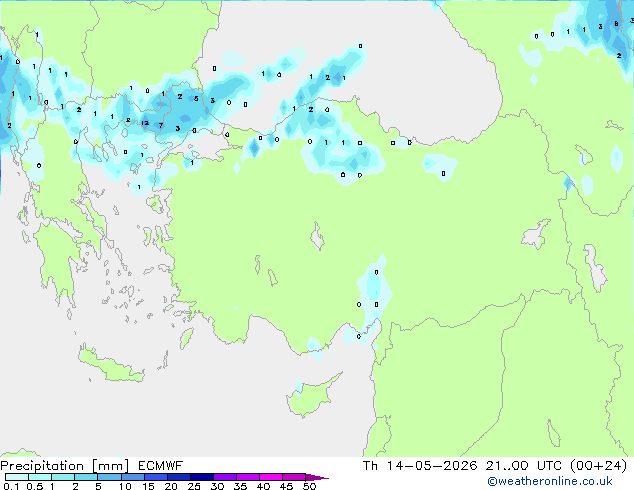
Task: Click the 'Th 14-05-2026' date text
Action: (420, 466)
